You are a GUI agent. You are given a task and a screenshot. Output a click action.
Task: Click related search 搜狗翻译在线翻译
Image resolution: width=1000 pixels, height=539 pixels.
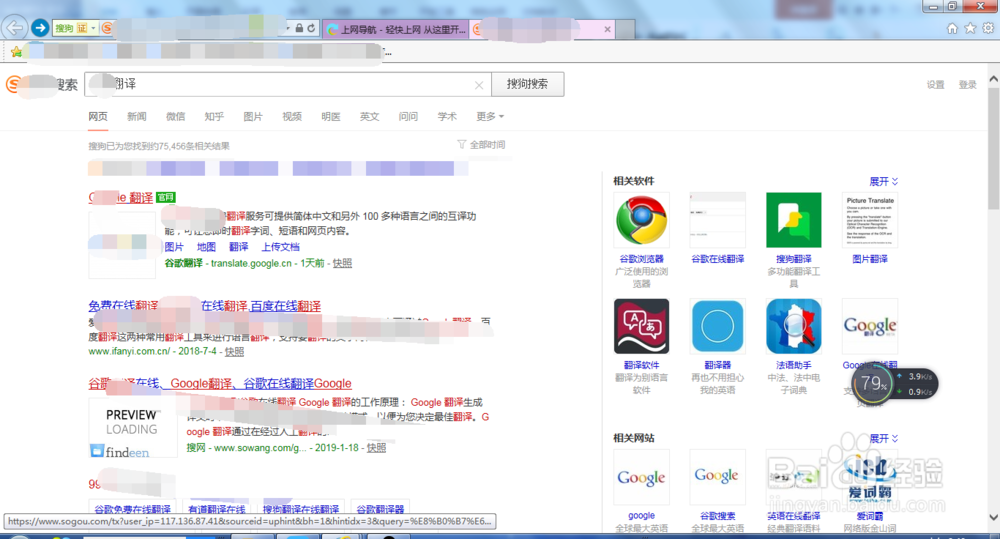click(x=301, y=509)
